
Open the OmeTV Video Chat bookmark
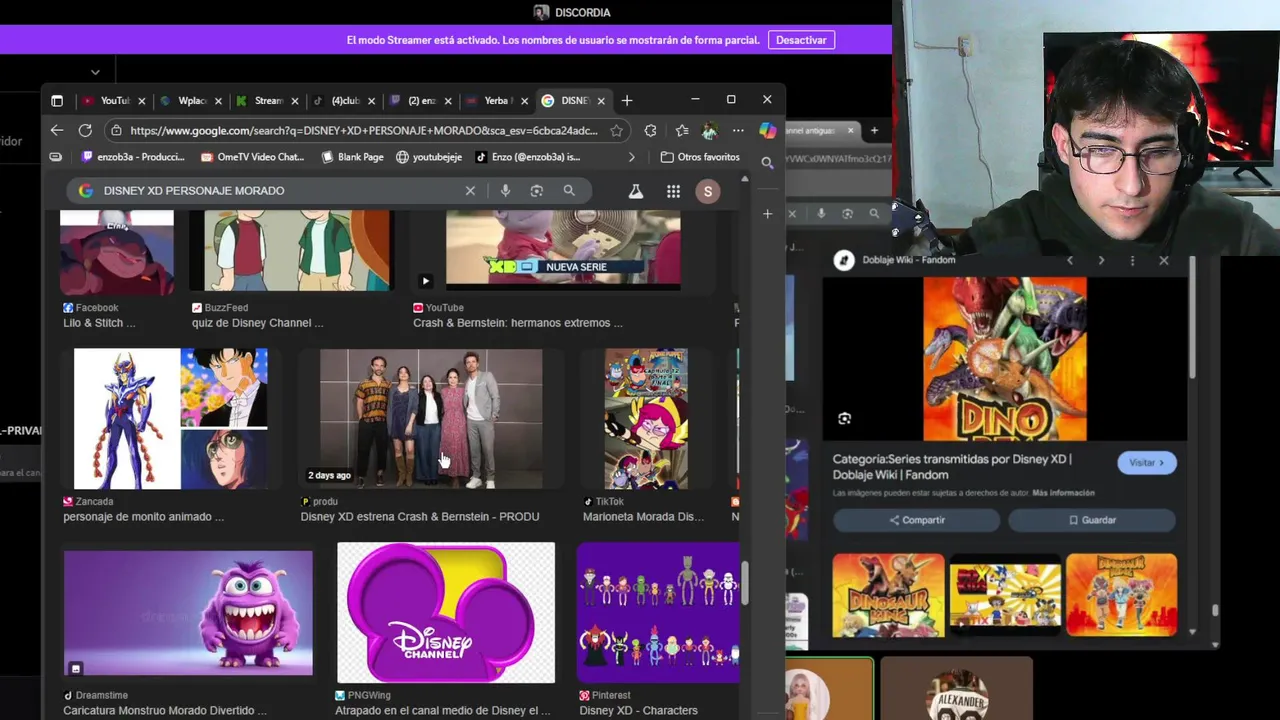pos(252,157)
